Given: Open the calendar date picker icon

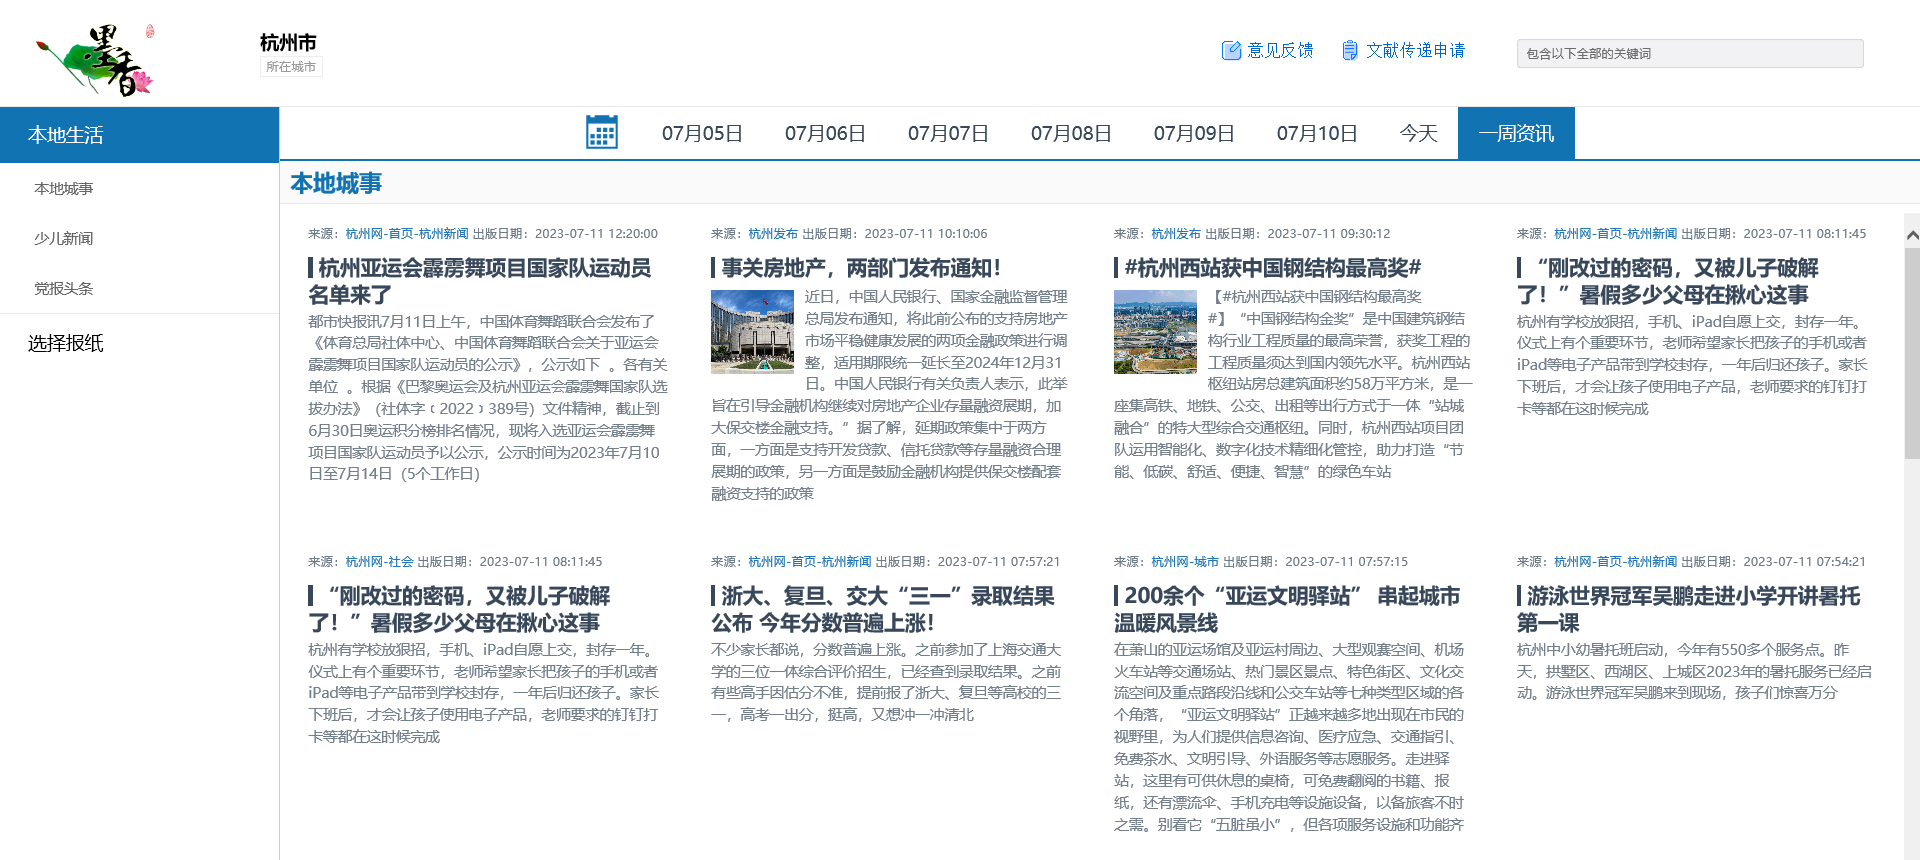Looking at the screenshot, I should tap(601, 133).
